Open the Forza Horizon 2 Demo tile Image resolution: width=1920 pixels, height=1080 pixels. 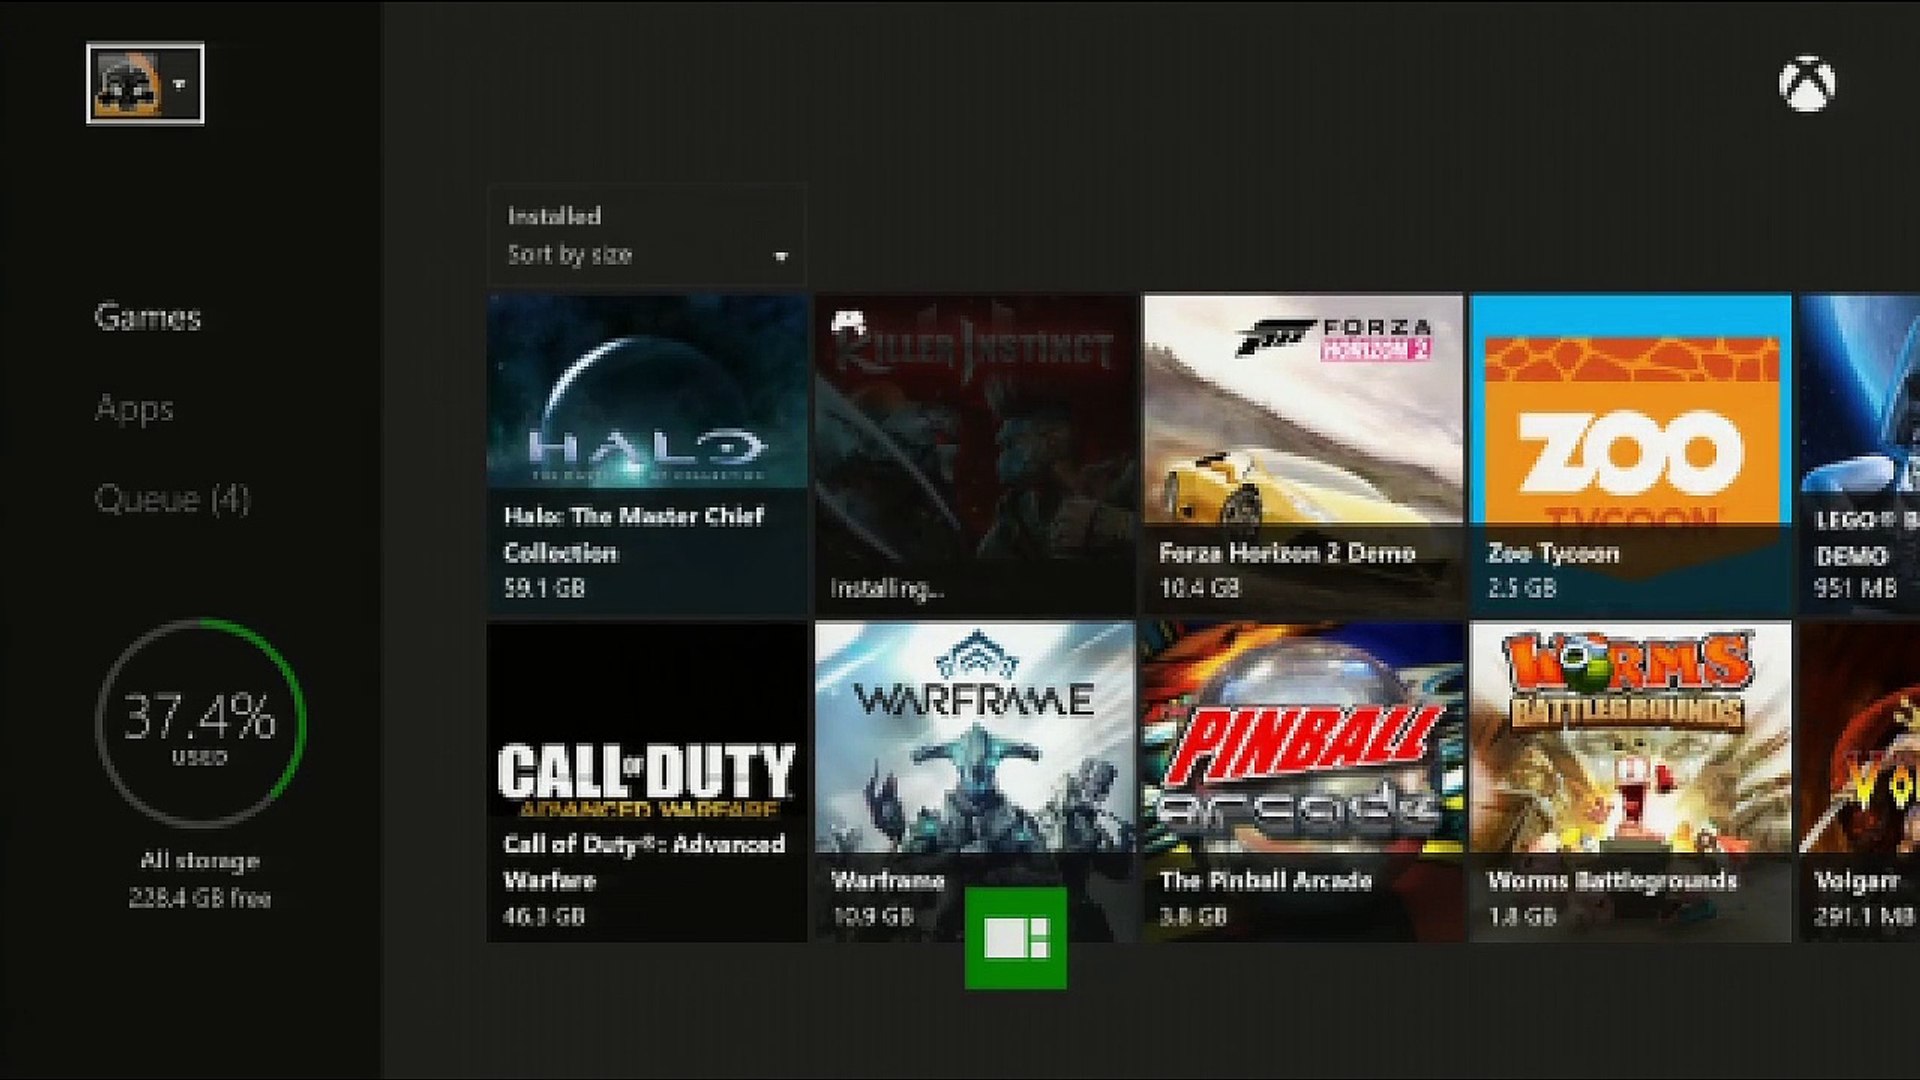click(1302, 453)
